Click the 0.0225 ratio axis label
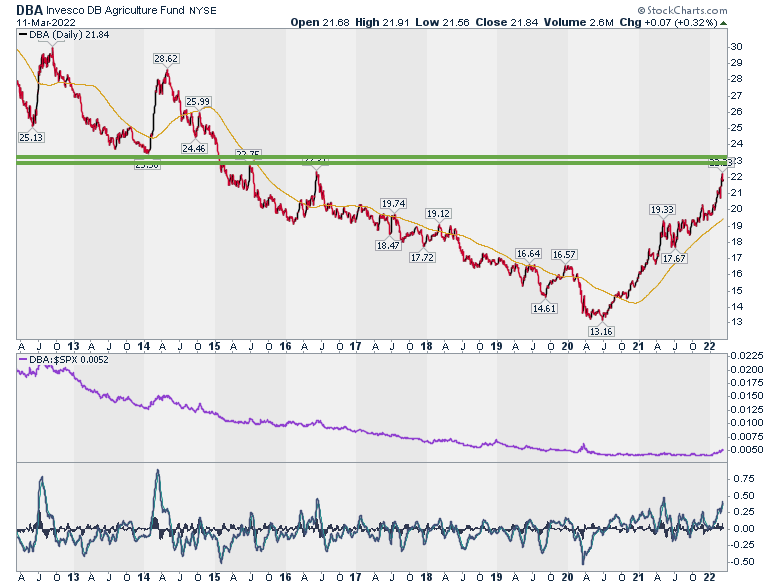The image size is (780, 586). coord(747,356)
